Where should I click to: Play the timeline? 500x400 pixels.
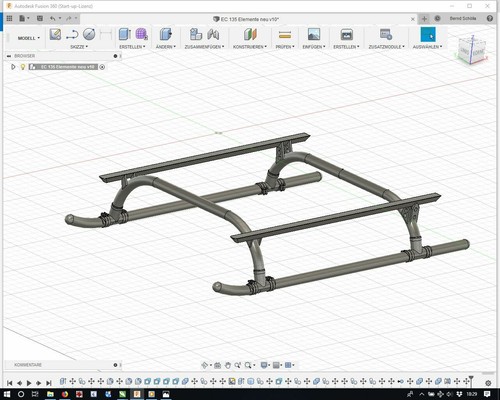click(29, 383)
